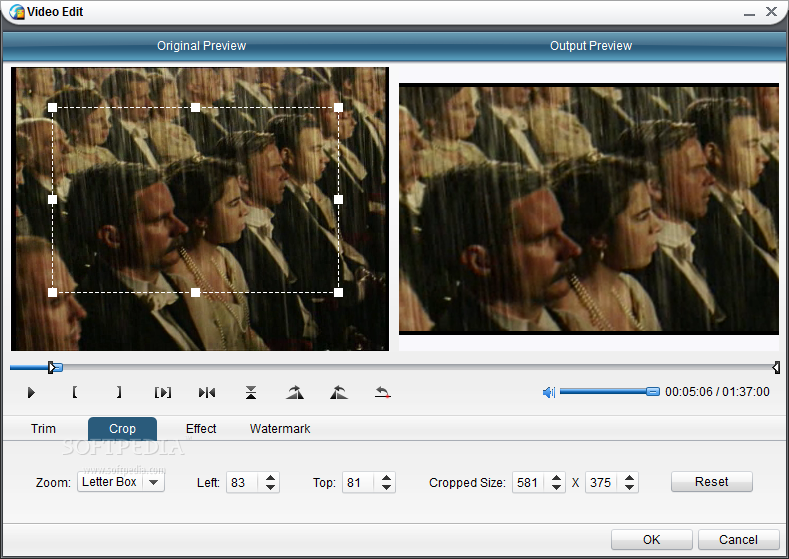789x559 pixels.
Task: Click the end marker of timeline
Action: [x=776, y=367]
